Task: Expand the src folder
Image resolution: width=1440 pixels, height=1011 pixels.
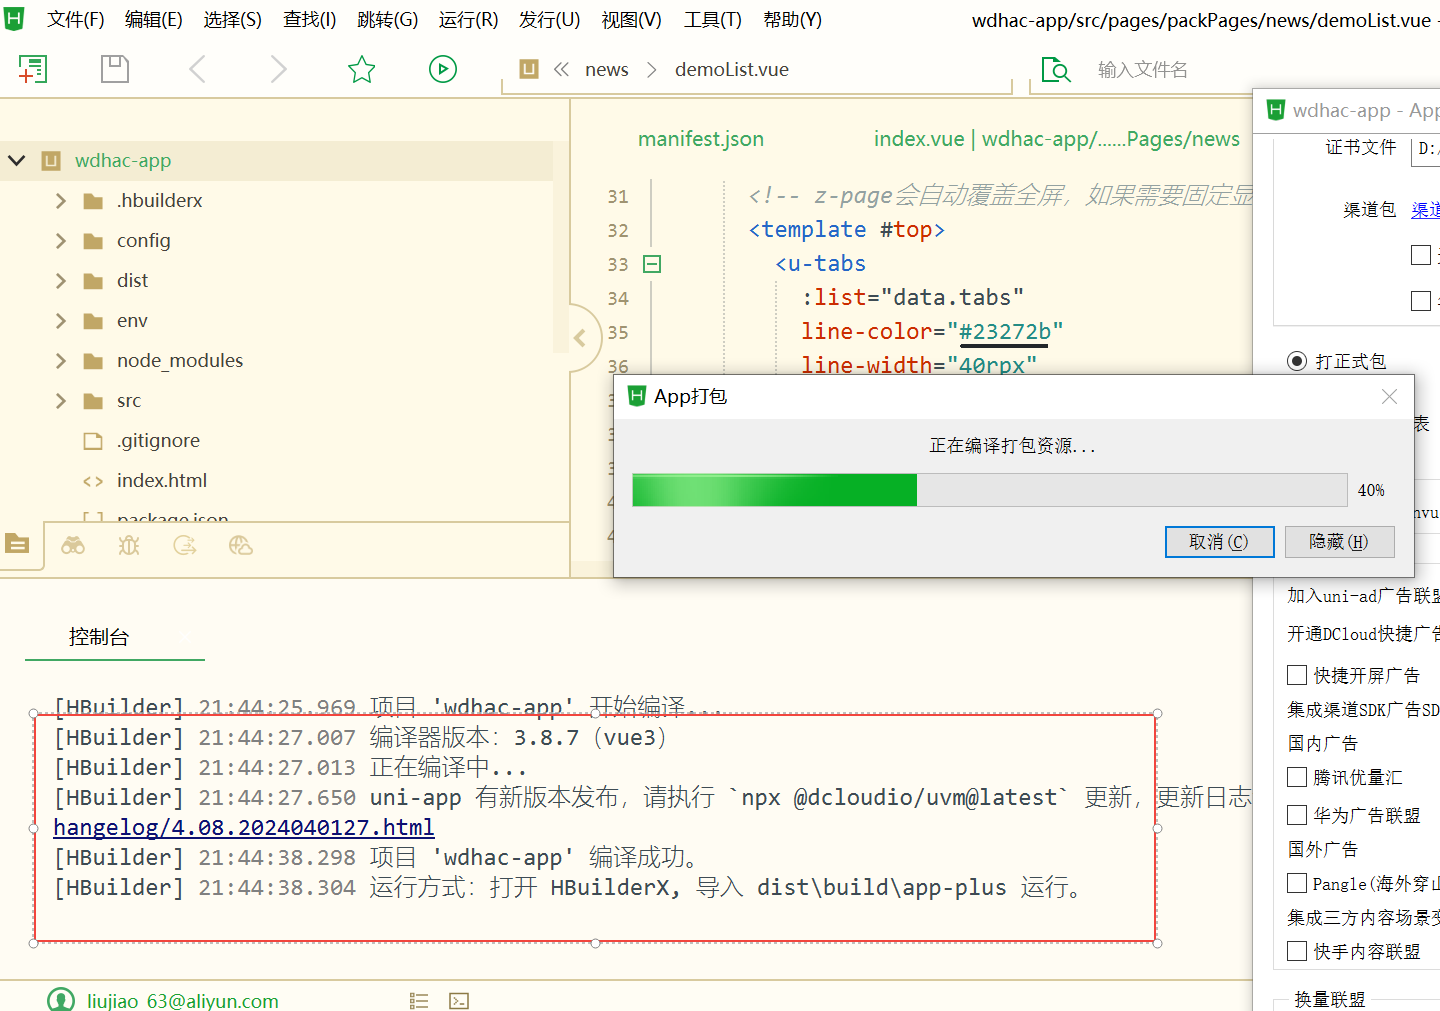Action: pos(61,401)
